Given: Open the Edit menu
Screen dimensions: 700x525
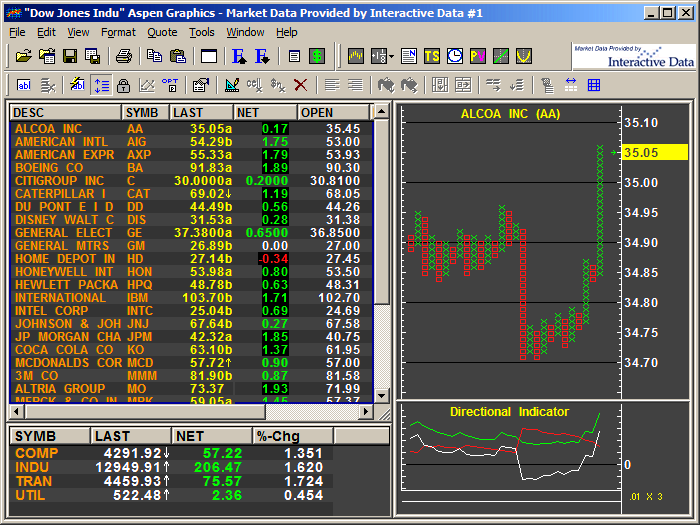Looking at the screenshot, I should [46, 32].
